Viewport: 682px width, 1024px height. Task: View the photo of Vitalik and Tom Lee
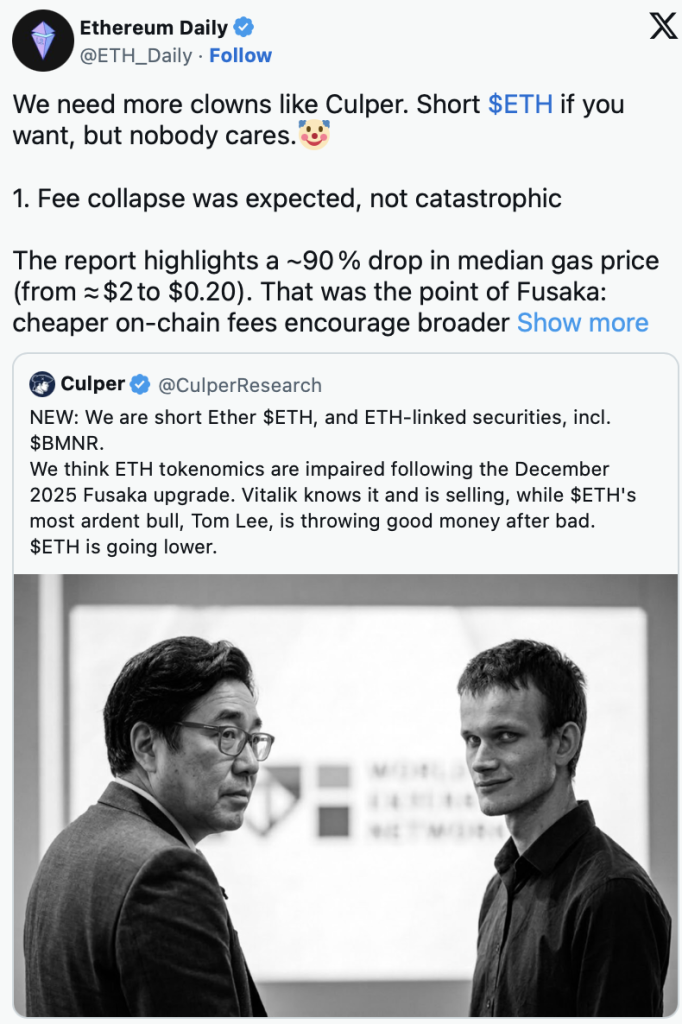341,790
